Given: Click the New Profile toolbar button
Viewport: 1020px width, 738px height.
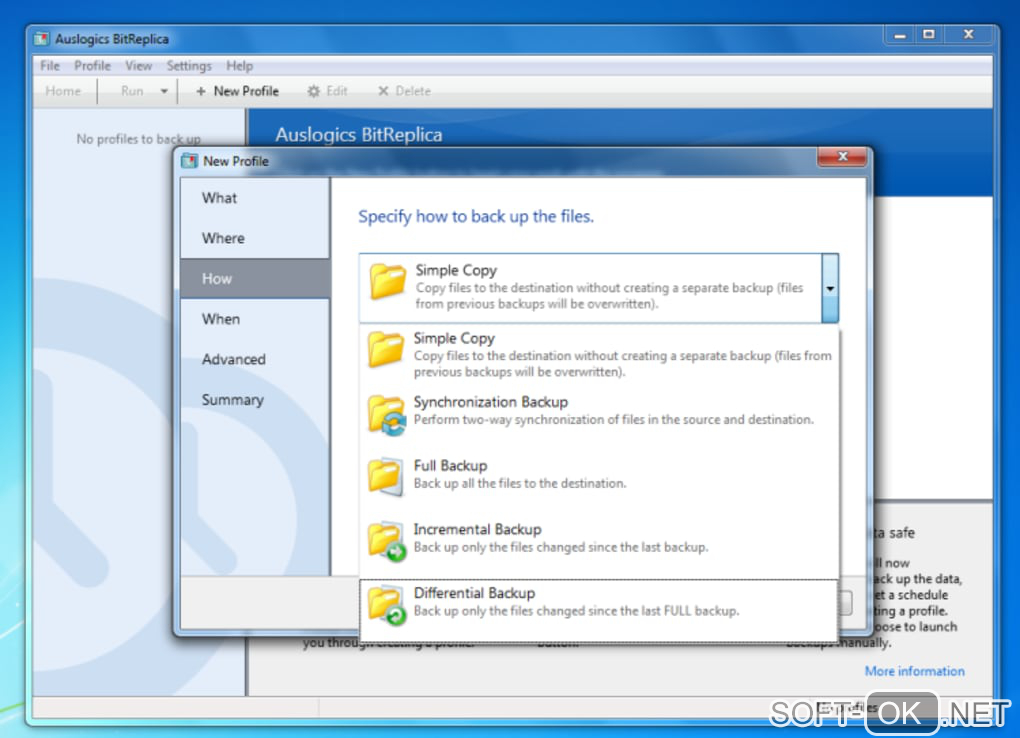Looking at the screenshot, I should pyautogui.click(x=237, y=91).
